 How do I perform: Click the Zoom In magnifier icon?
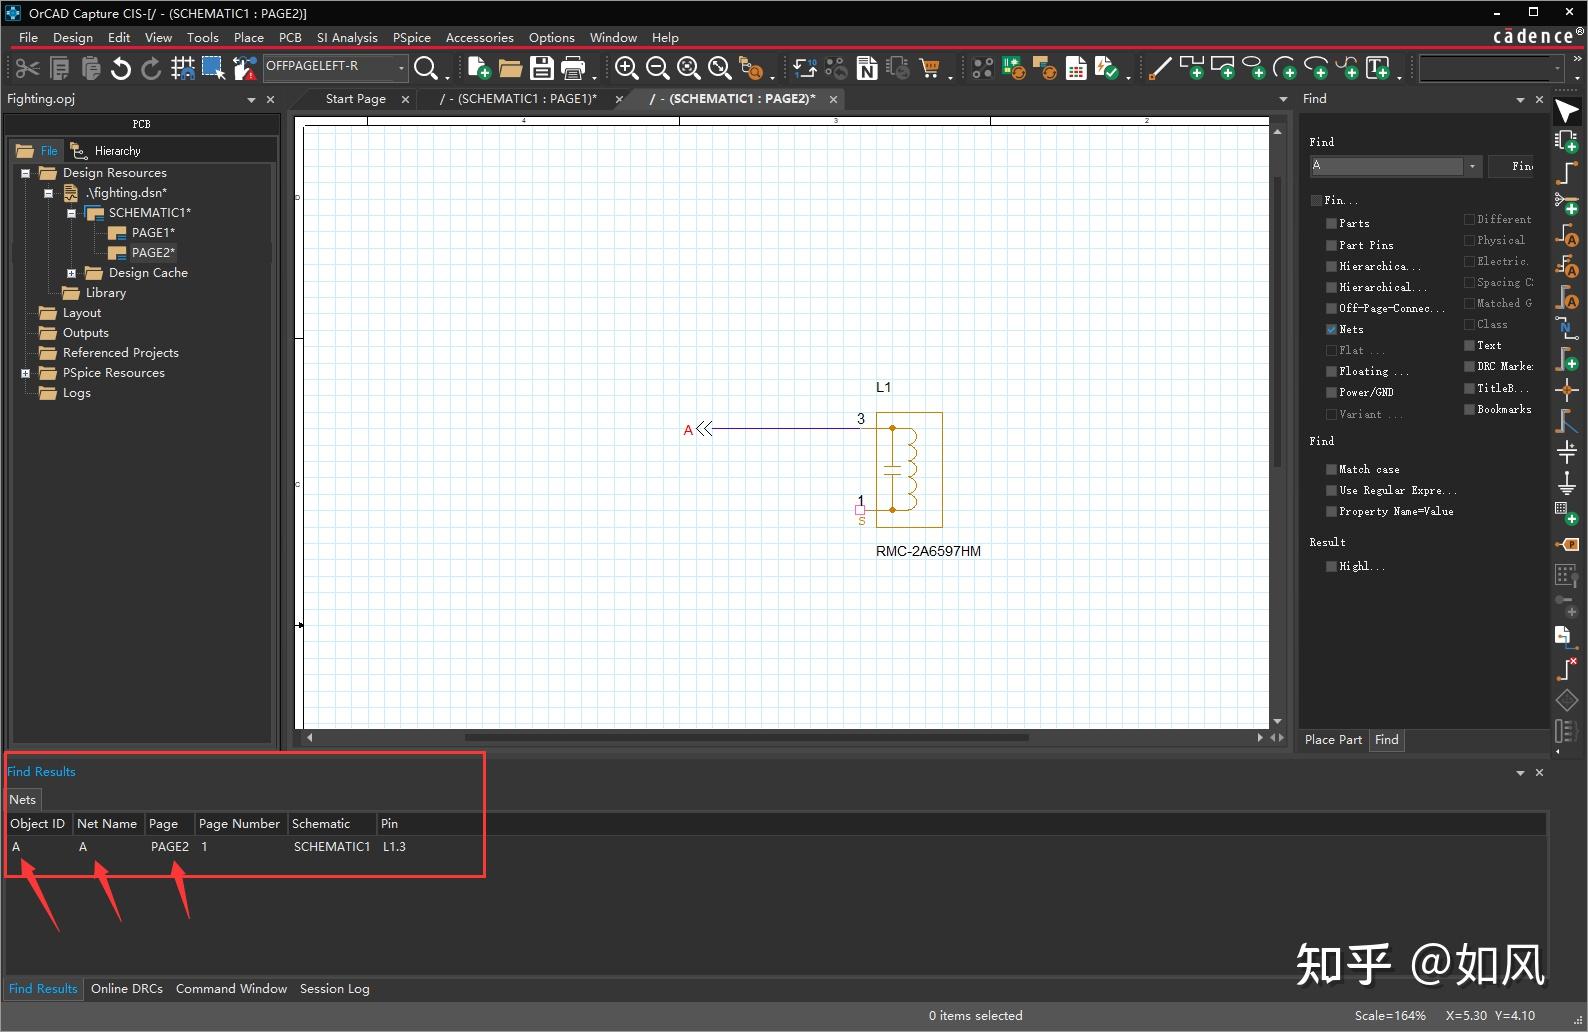pos(627,68)
